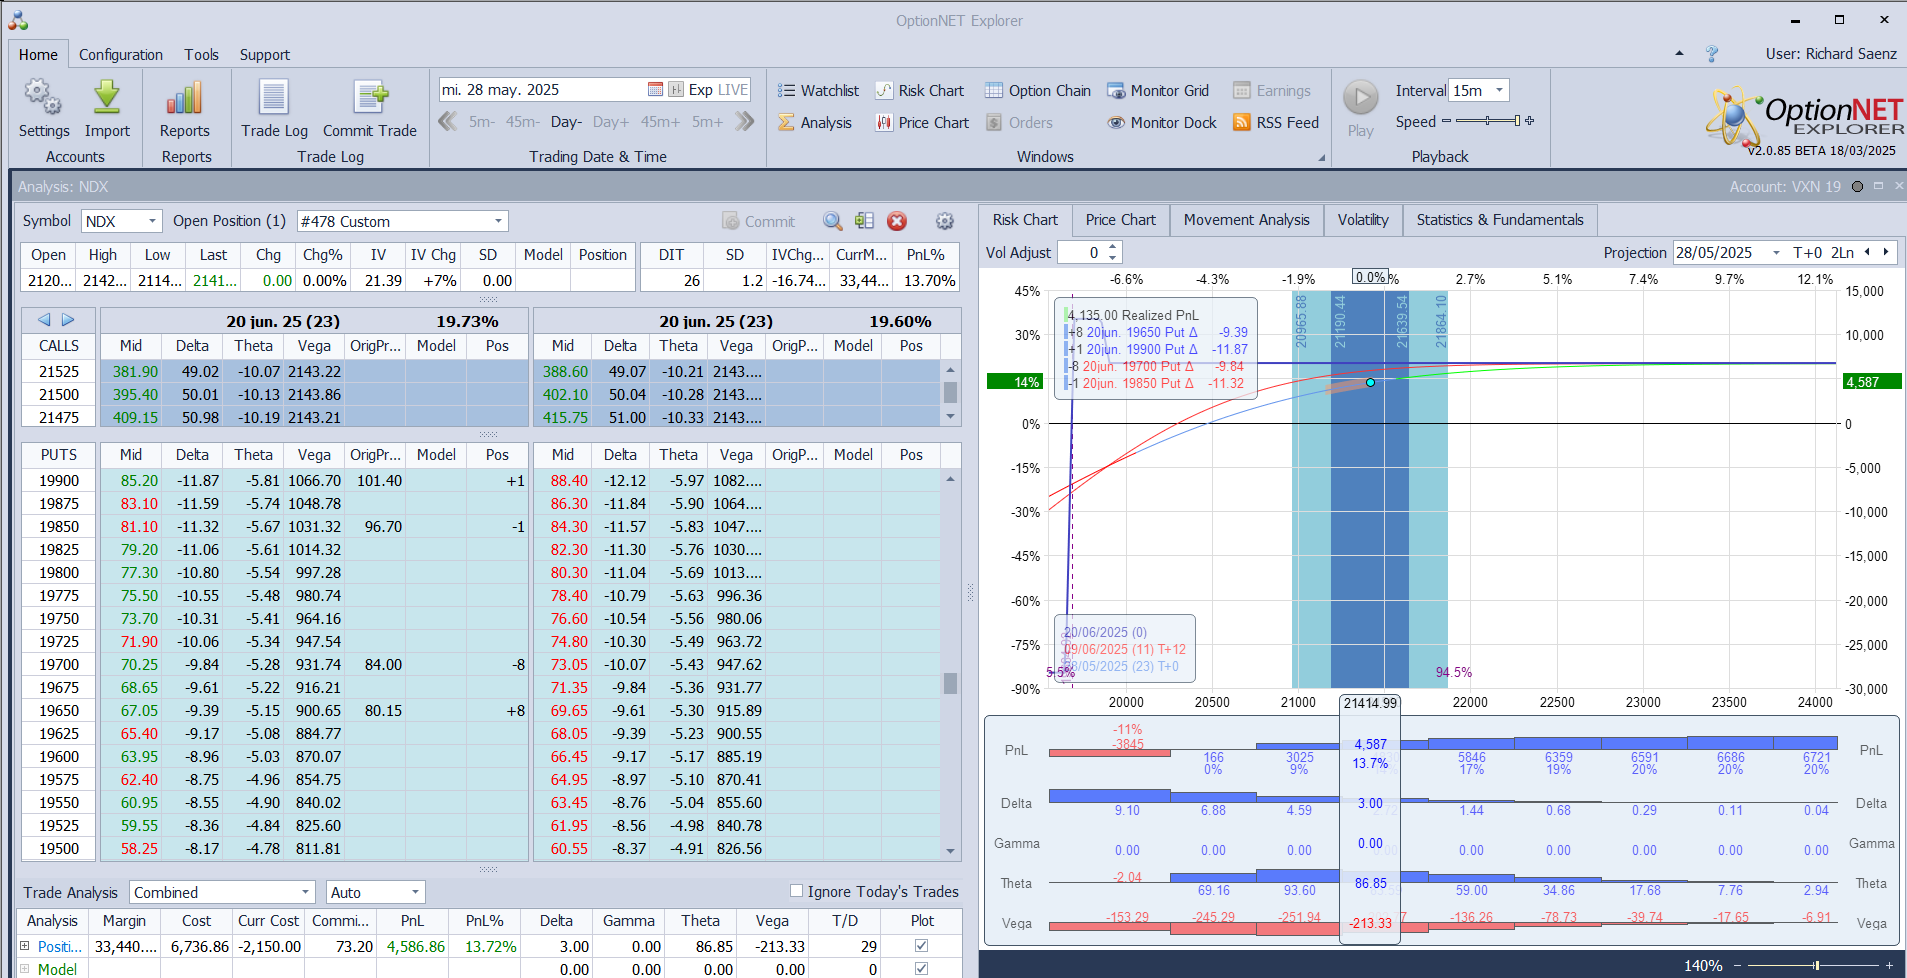This screenshot has height=978, width=1907.
Task: Click the Vol Adjust value field
Action: pos(1081,253)
